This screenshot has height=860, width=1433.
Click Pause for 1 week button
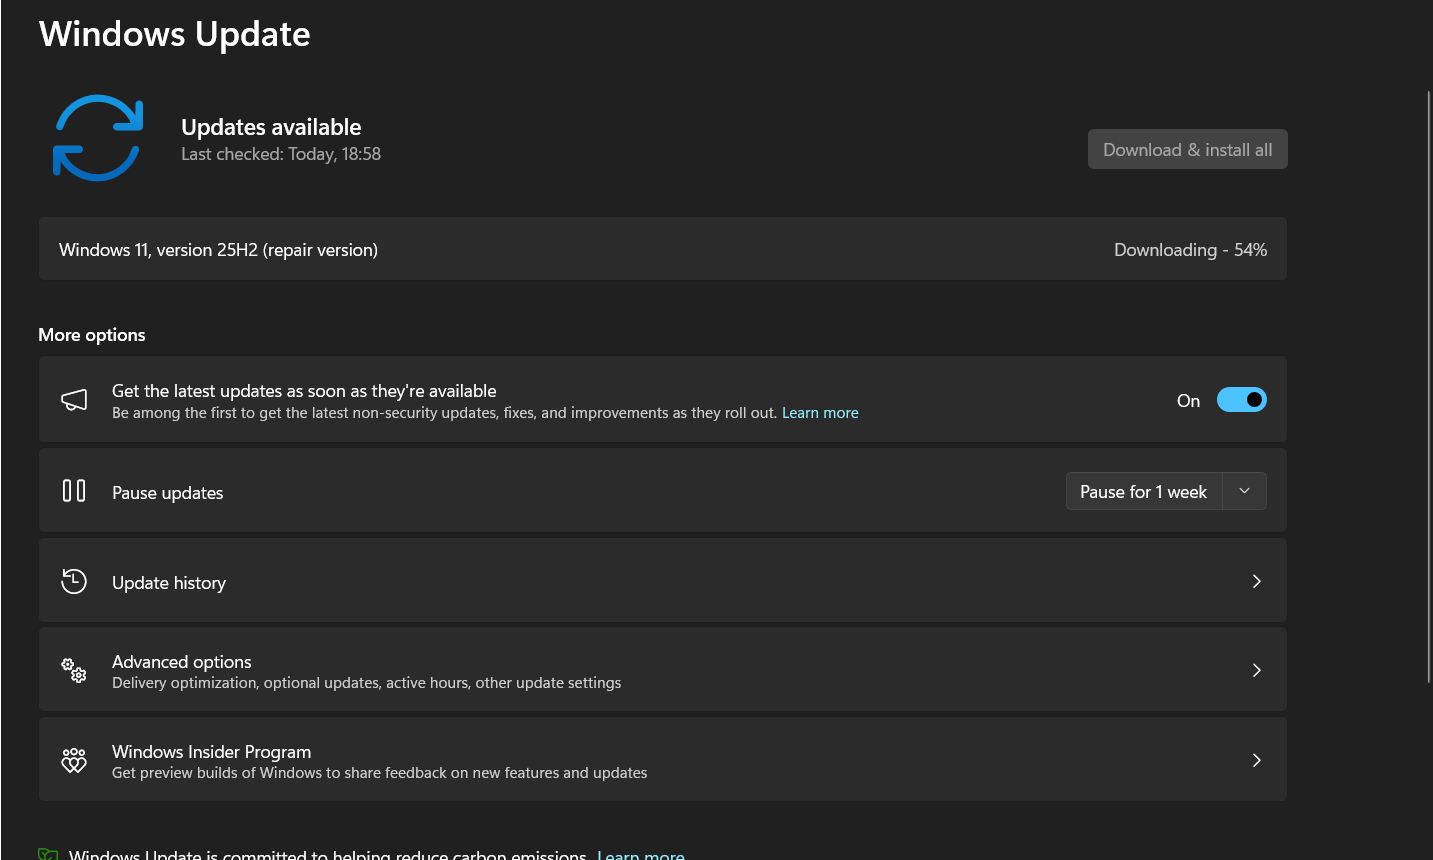tap(1144, 491)
